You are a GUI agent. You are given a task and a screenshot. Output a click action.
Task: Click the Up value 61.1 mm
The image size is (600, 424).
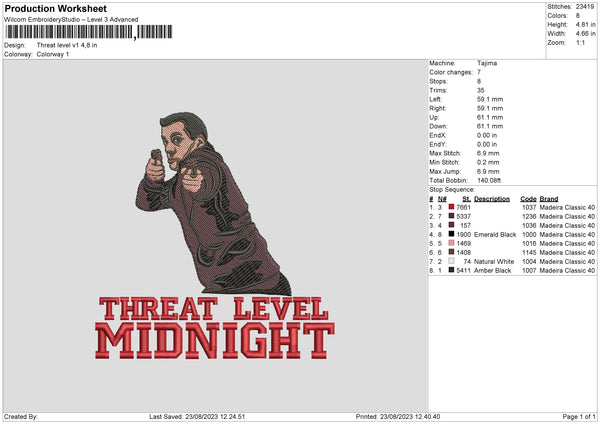coord(490,117)
